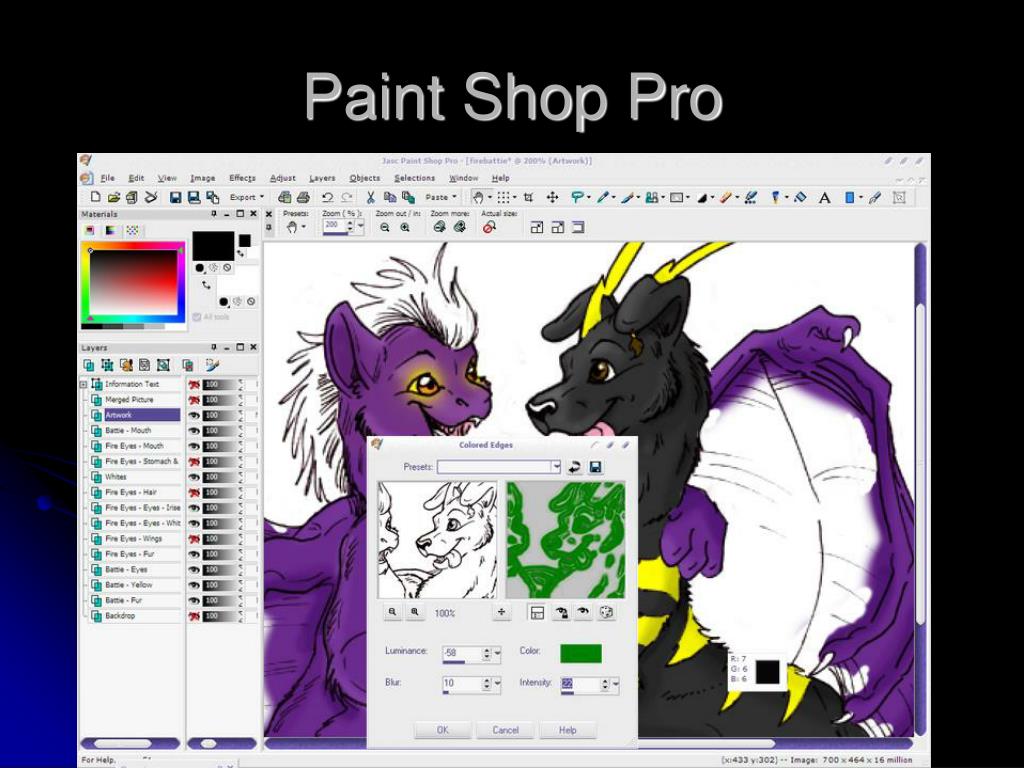Screen dimensions: 1024x768
Task: Show the Information Text layer
Action: click(x=194, y=385)
